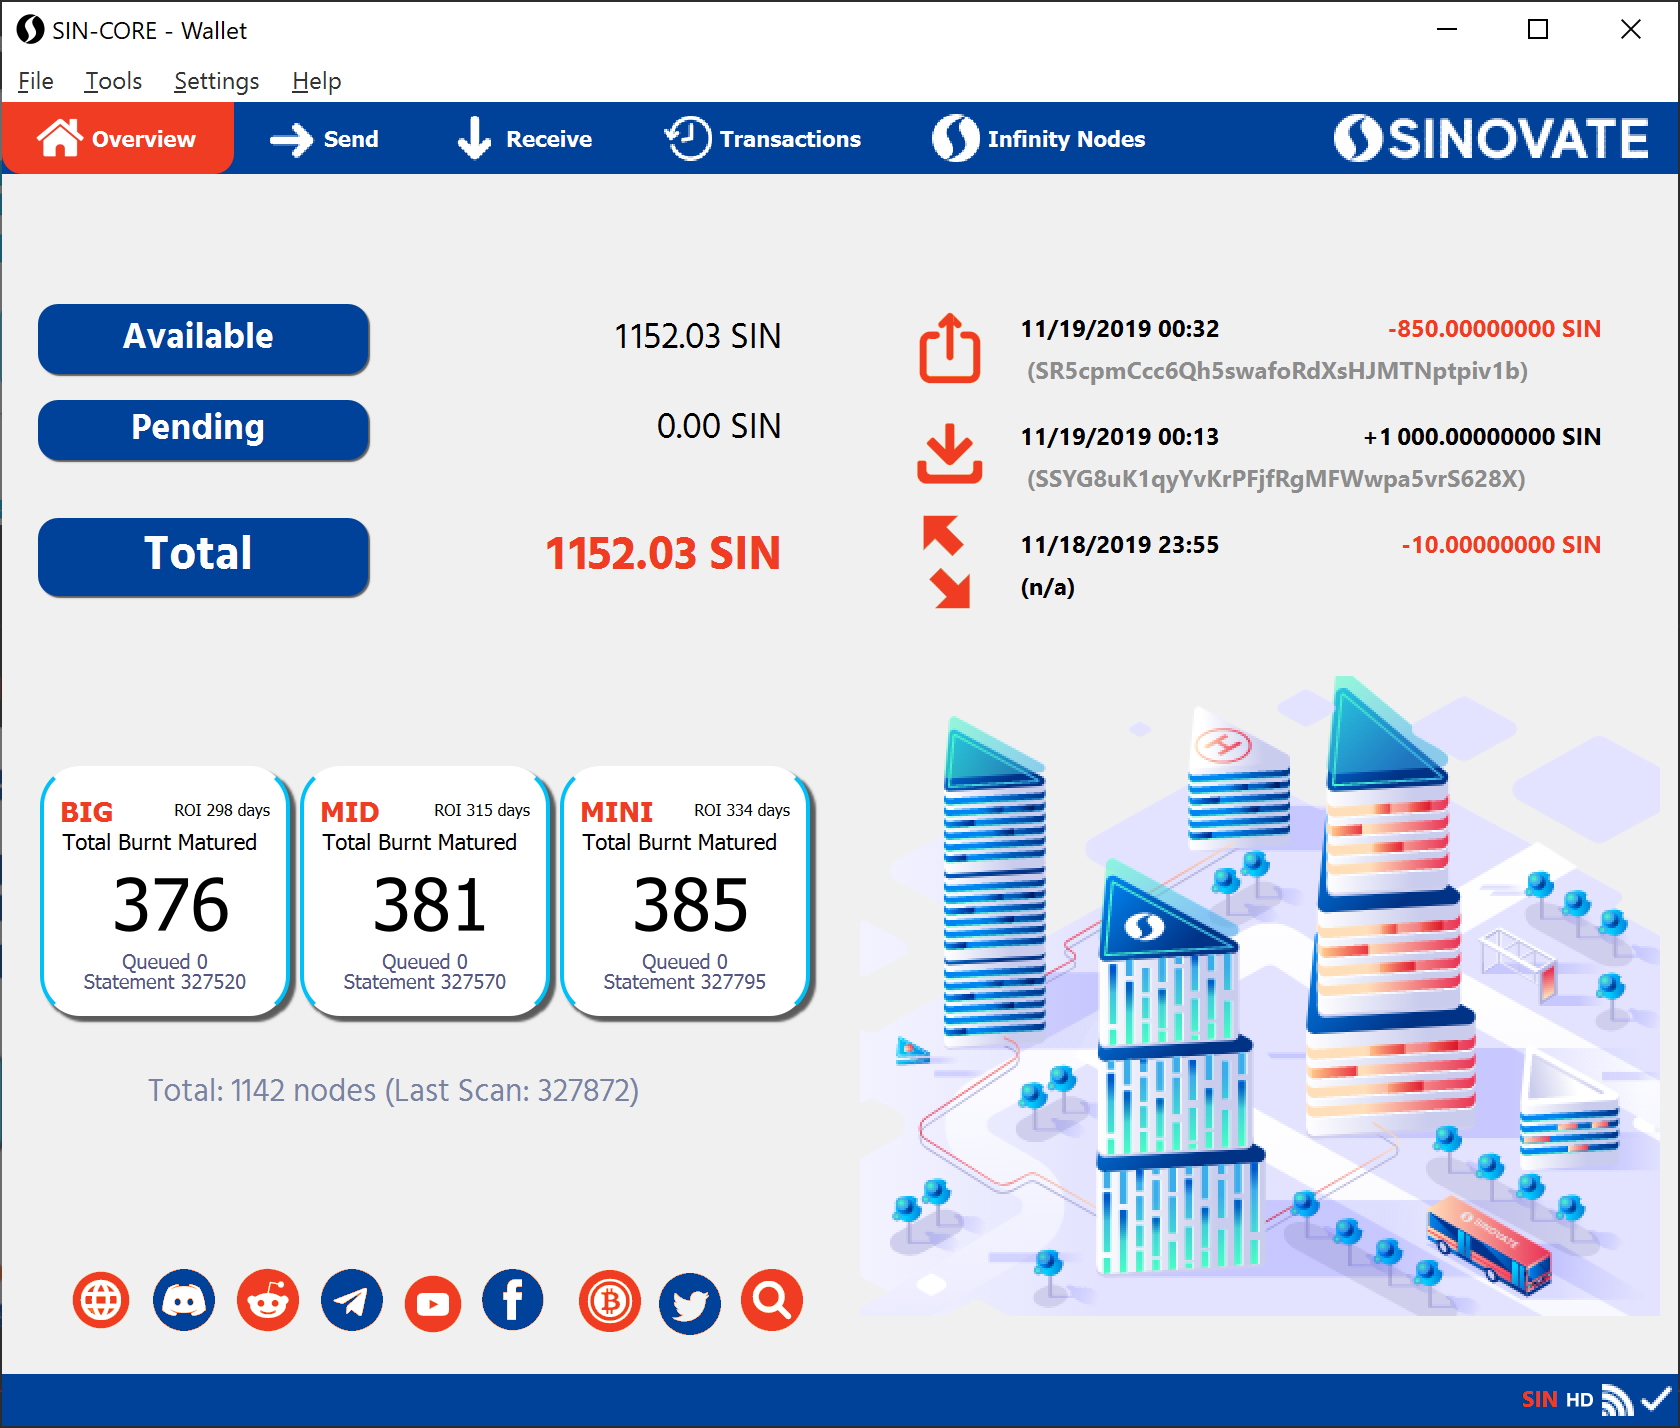Maximize the SIN-CORE Wallet window
This screenshot has width=1680, height=1428.
(x=1538, y=30)
